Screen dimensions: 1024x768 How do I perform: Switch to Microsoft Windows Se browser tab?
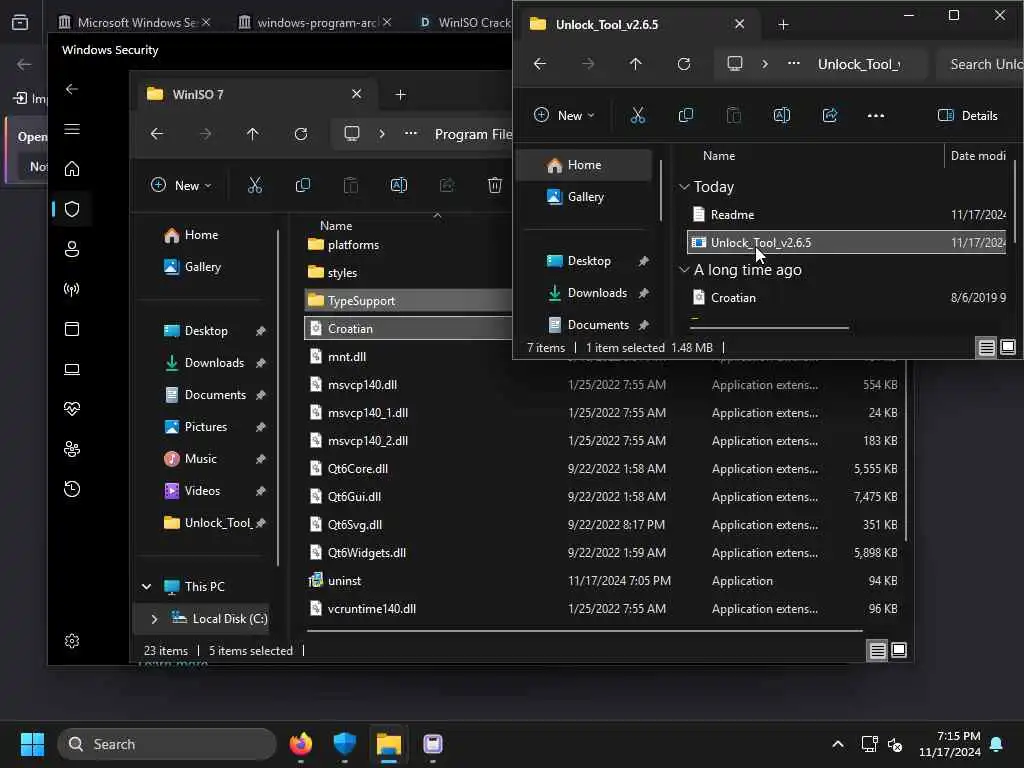click(133, 22)
